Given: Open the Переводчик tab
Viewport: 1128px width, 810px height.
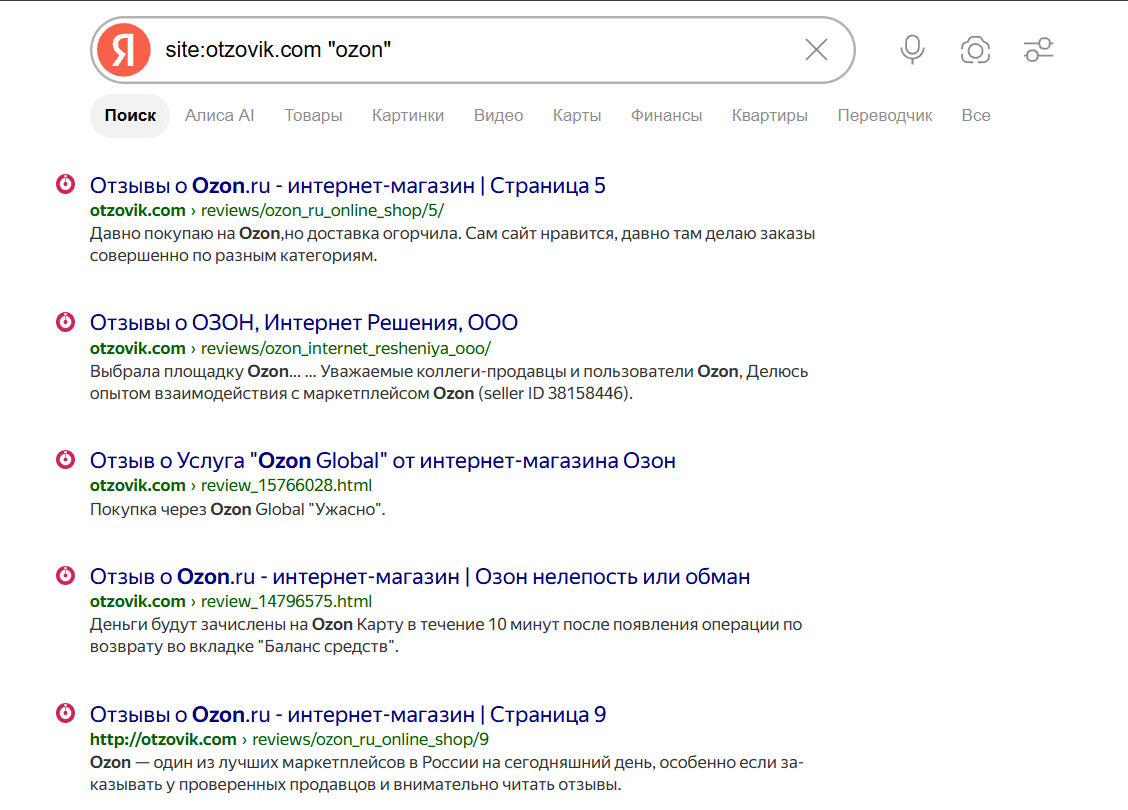Looking at the screenshot, I should [884, 115].
